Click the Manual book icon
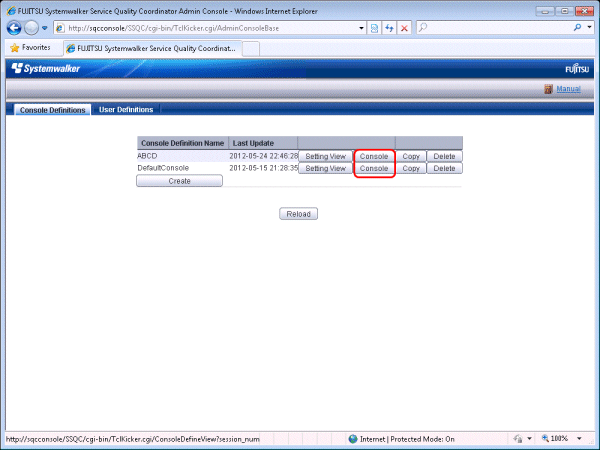Image resolution: width=600 pixels, height=450 pixels. click(548, 89)
